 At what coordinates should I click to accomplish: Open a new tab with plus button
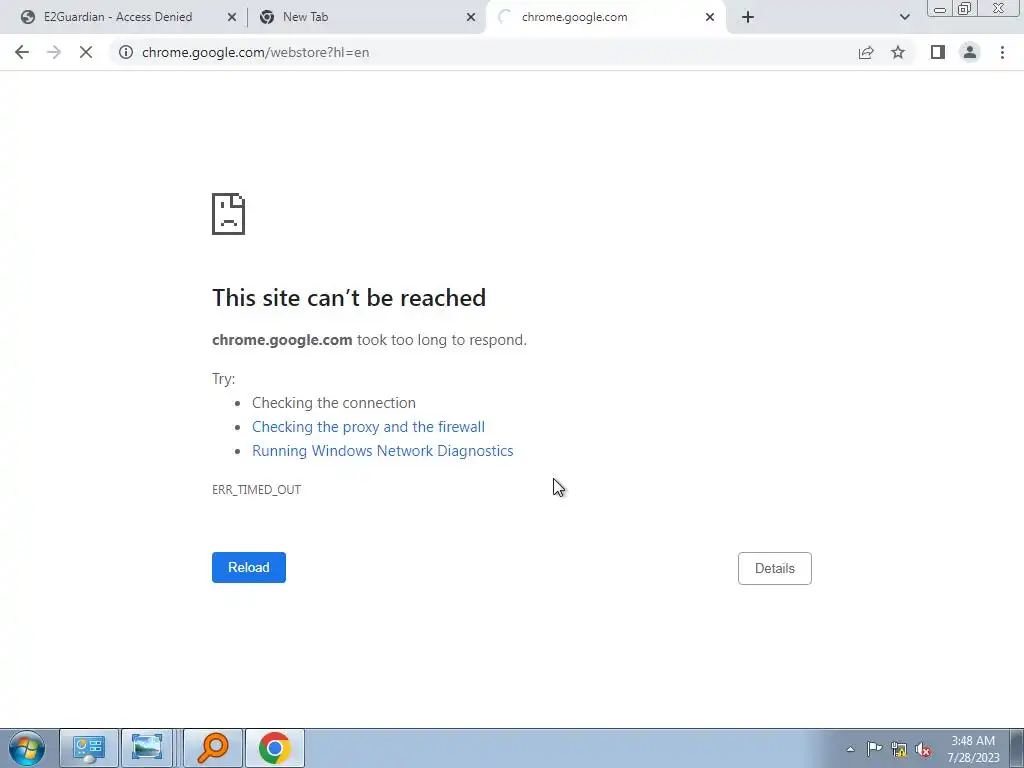pyautogui.click(x=748, y=17)
